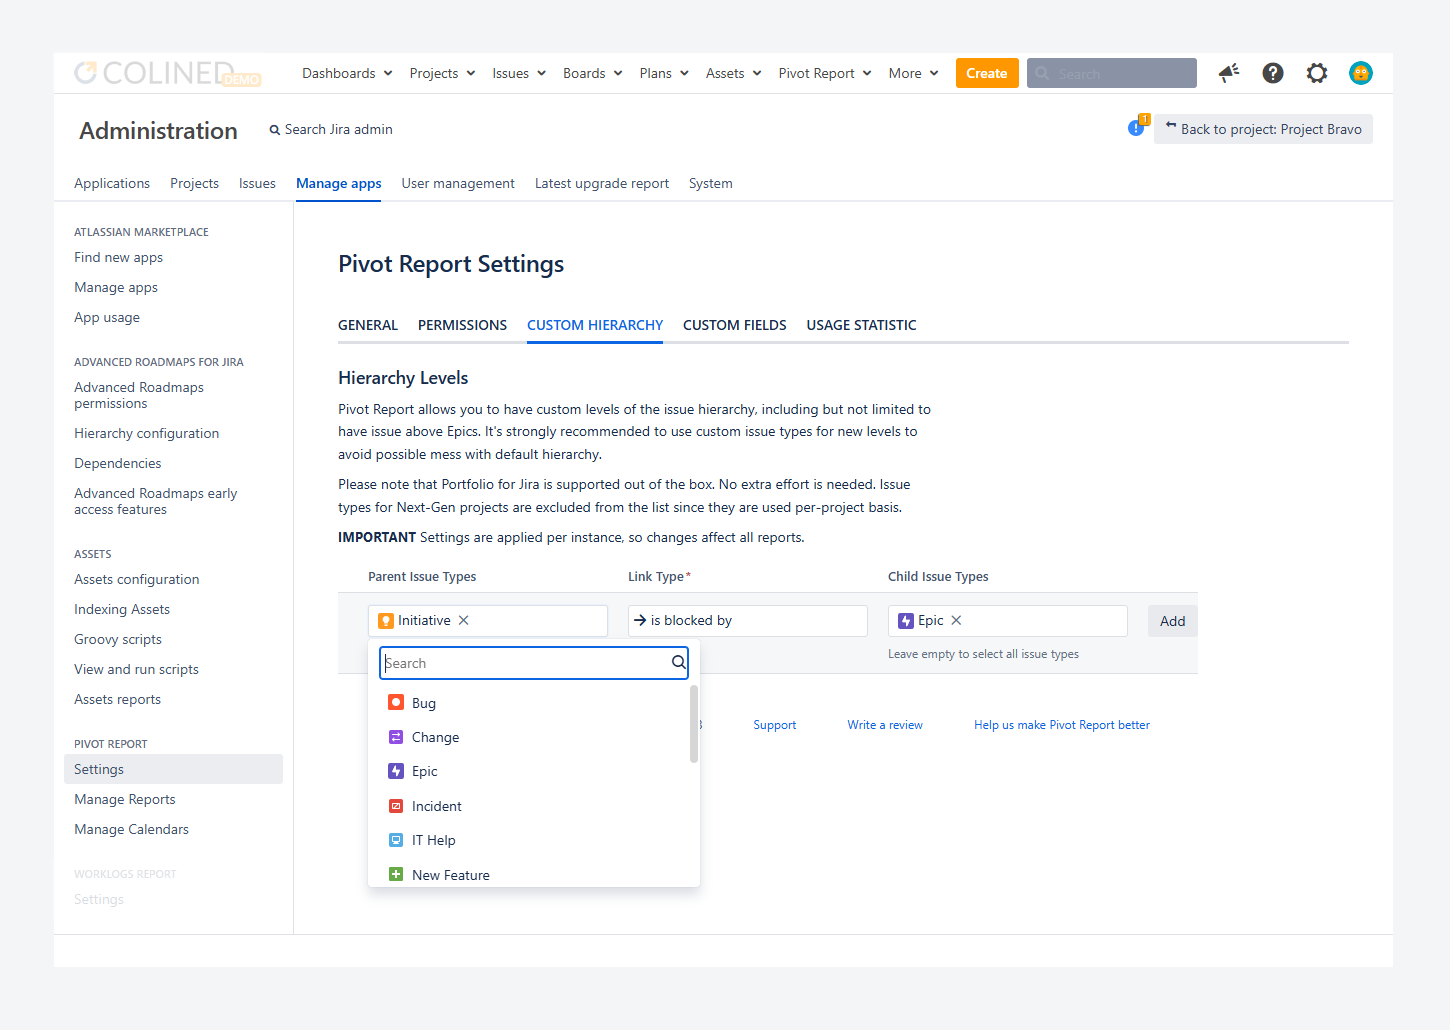1450x1030 pixels.
Task: Expand the More menu
Action: [x=913, y=73]
